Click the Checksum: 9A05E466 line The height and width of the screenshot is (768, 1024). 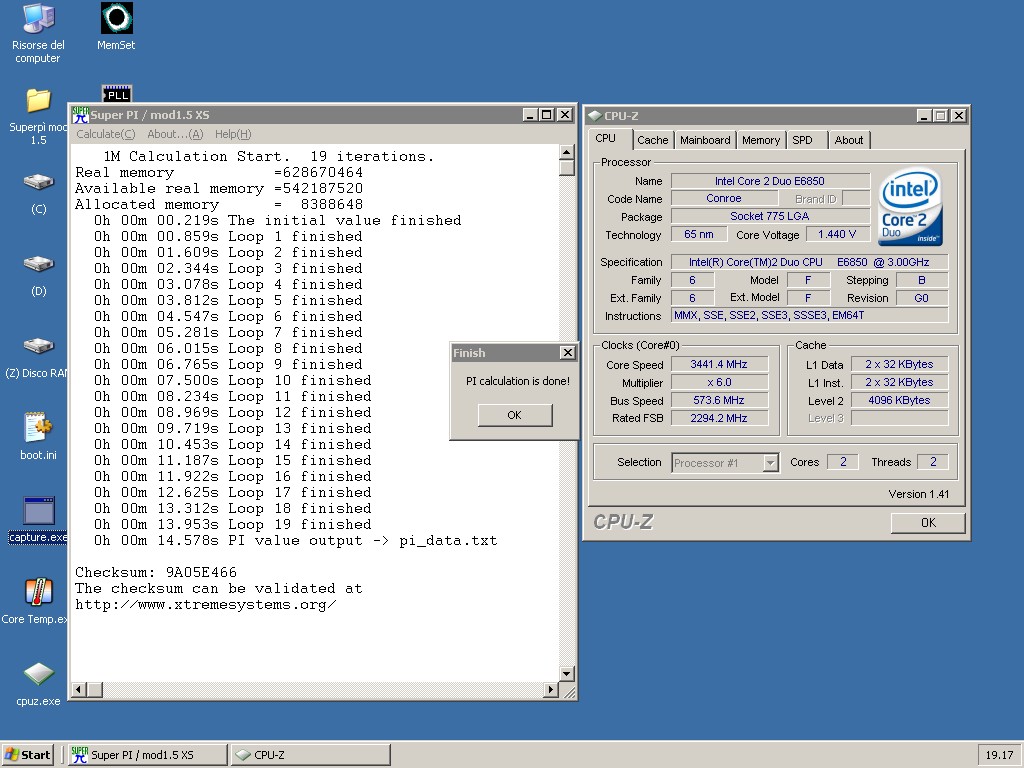pos(156,573)
